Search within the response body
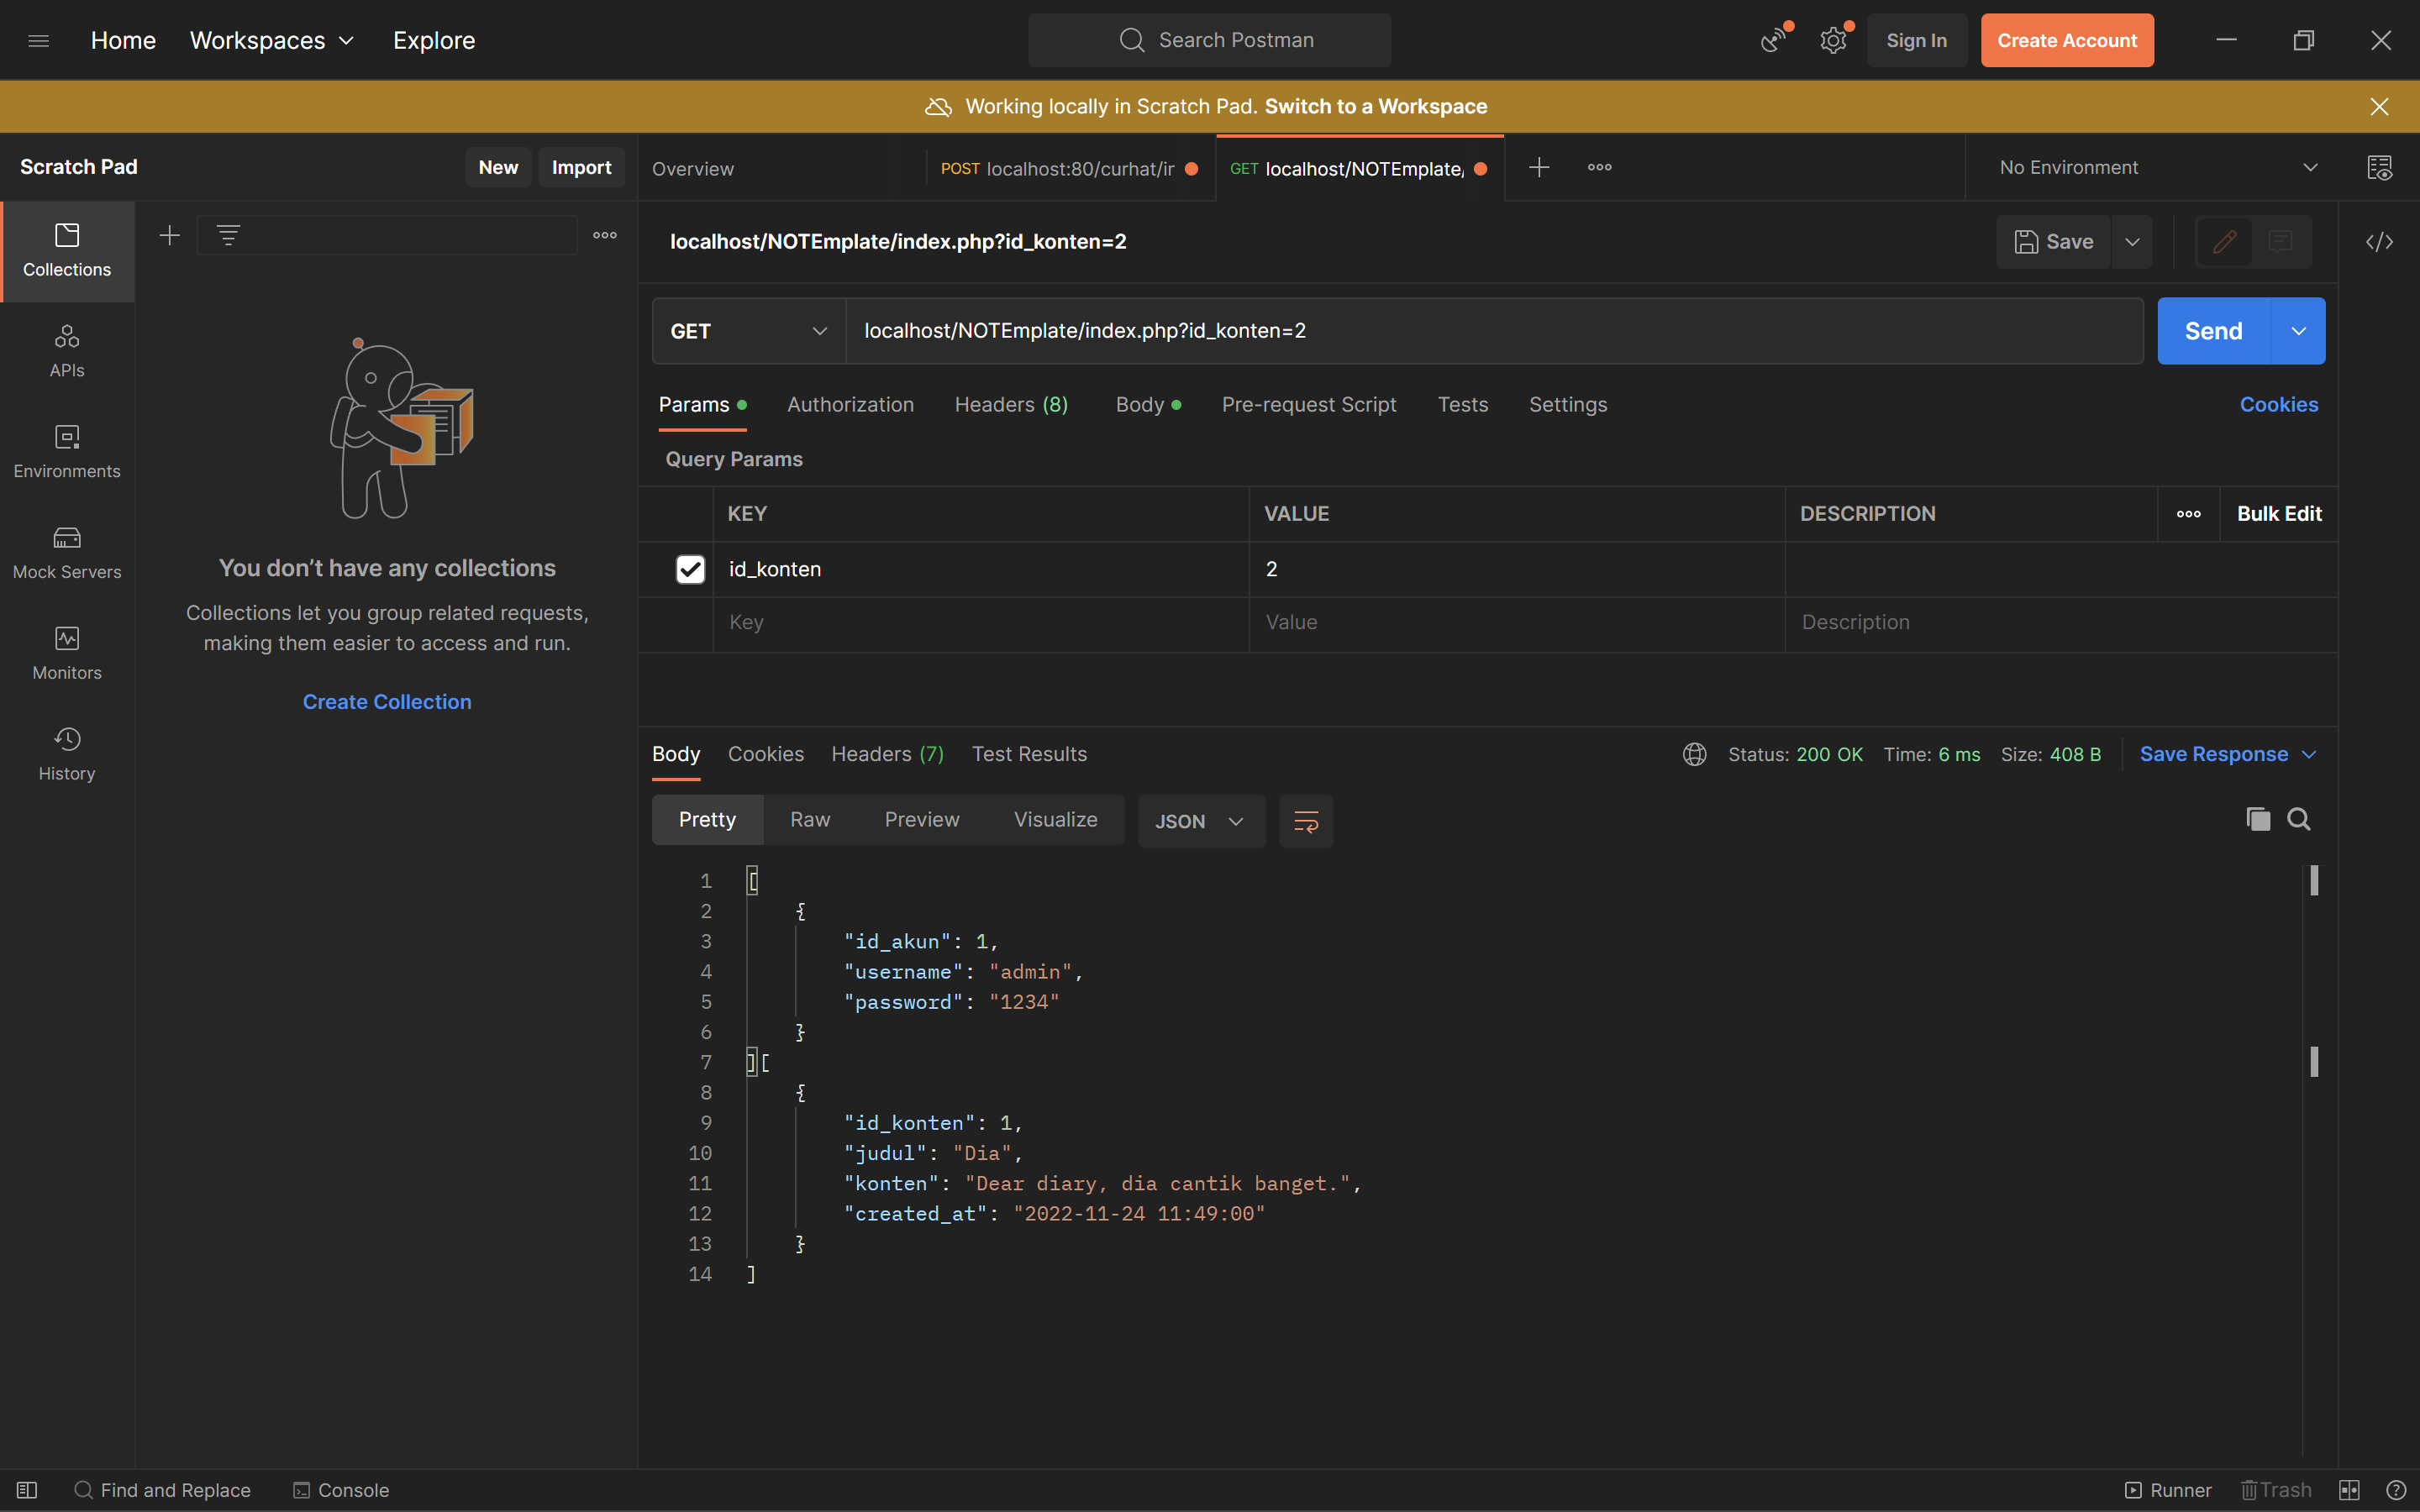 coord(2299,819)
